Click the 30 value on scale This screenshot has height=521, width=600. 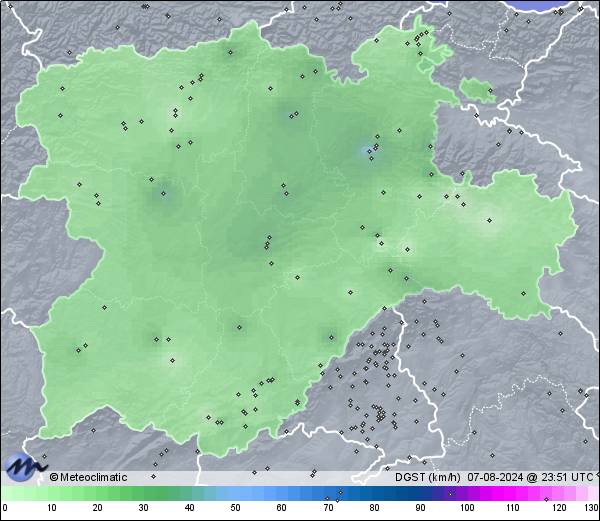[143, 508]
